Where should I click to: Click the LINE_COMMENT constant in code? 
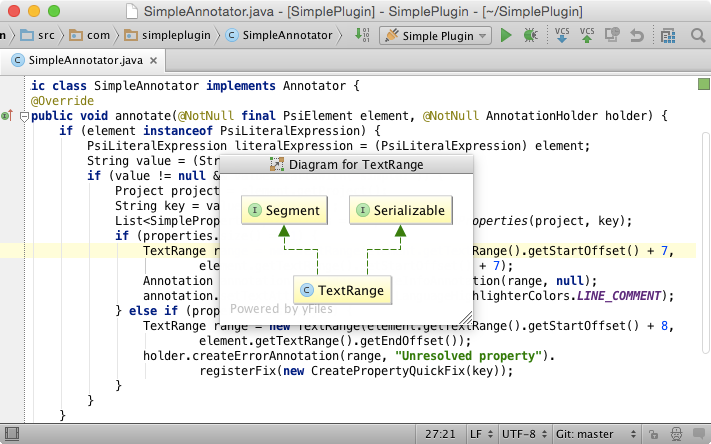[x=618, y=296]
